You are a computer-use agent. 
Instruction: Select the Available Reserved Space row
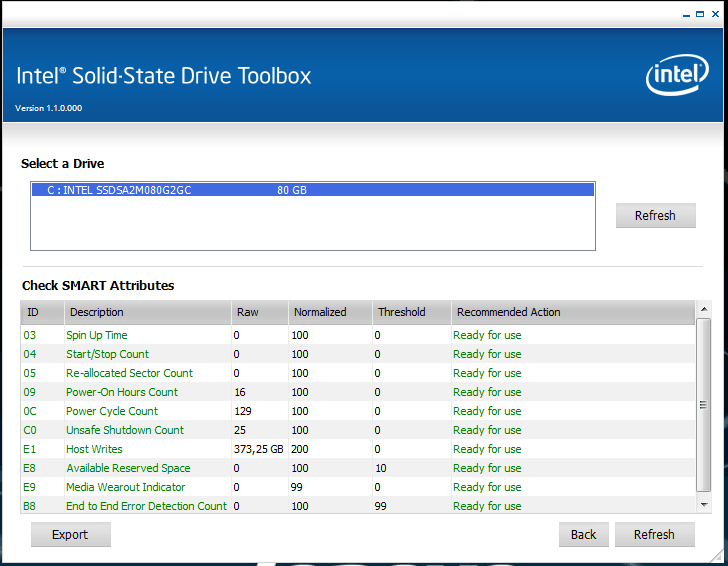point(358,468)
